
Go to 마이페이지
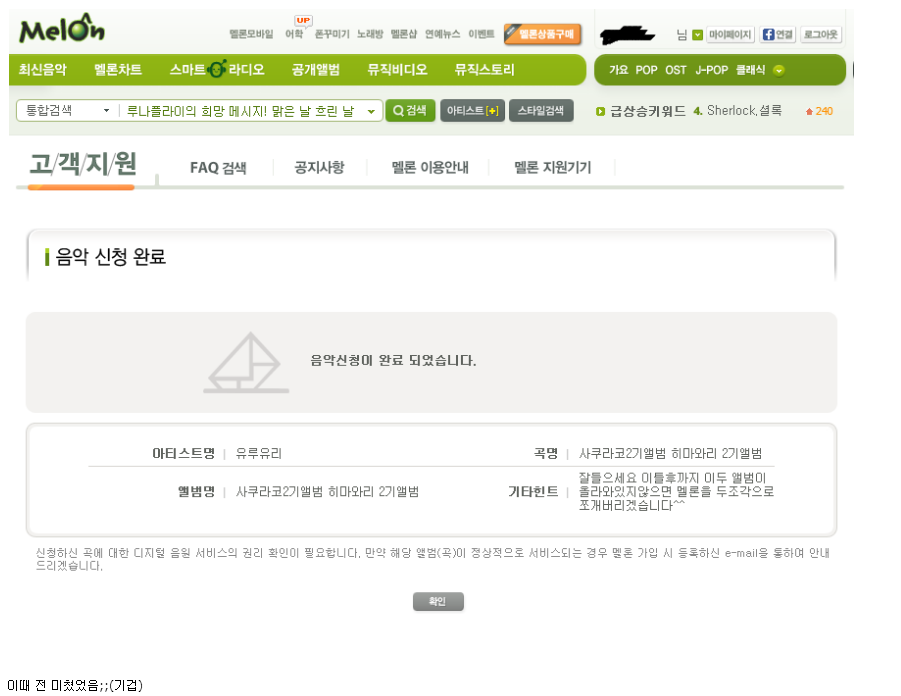730,34
